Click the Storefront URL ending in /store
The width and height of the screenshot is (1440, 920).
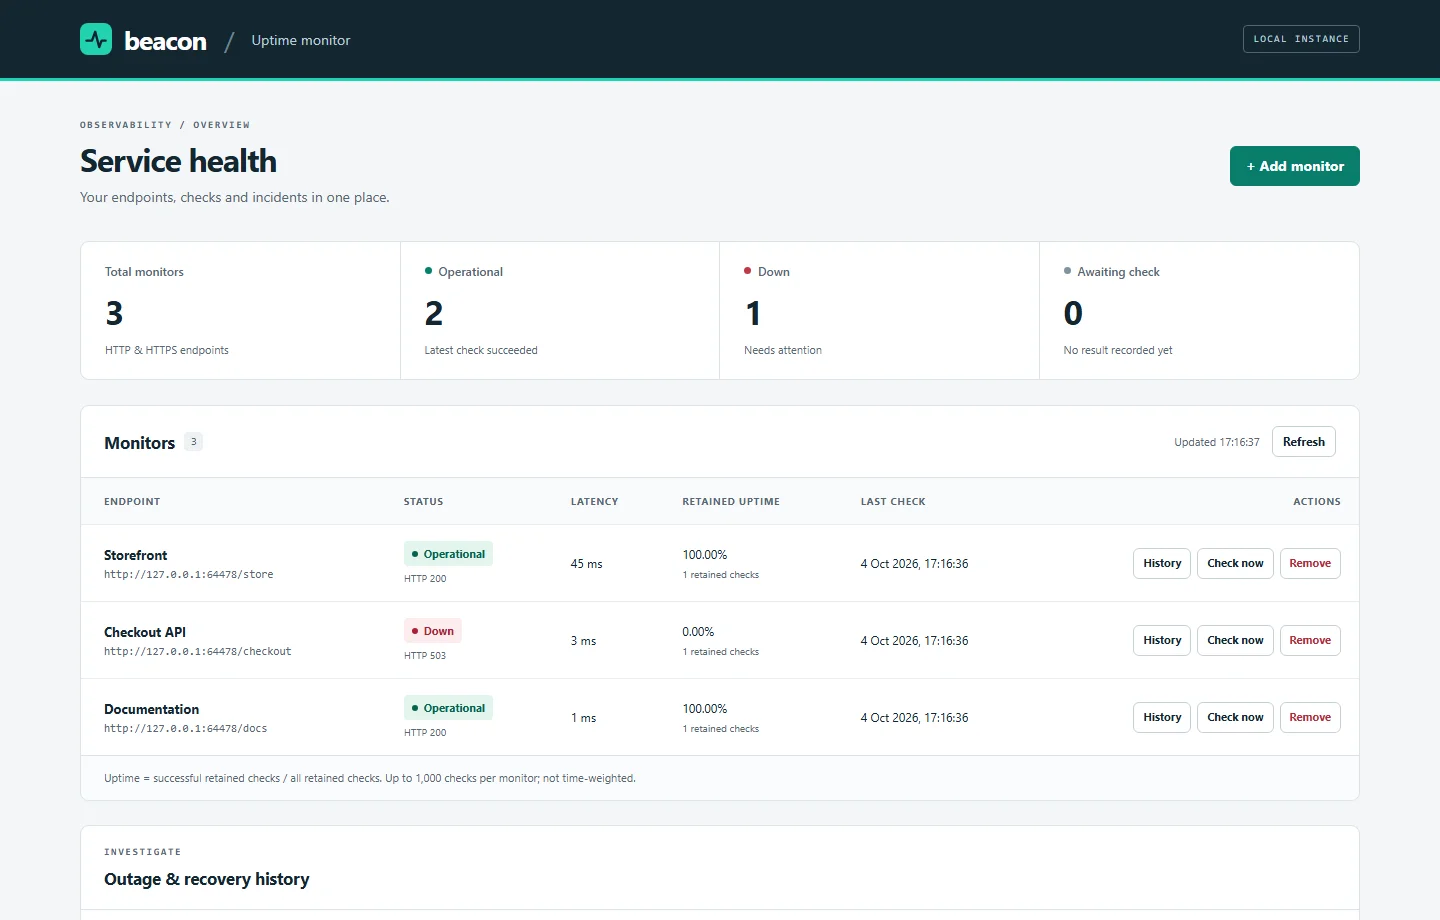[189, 575]
